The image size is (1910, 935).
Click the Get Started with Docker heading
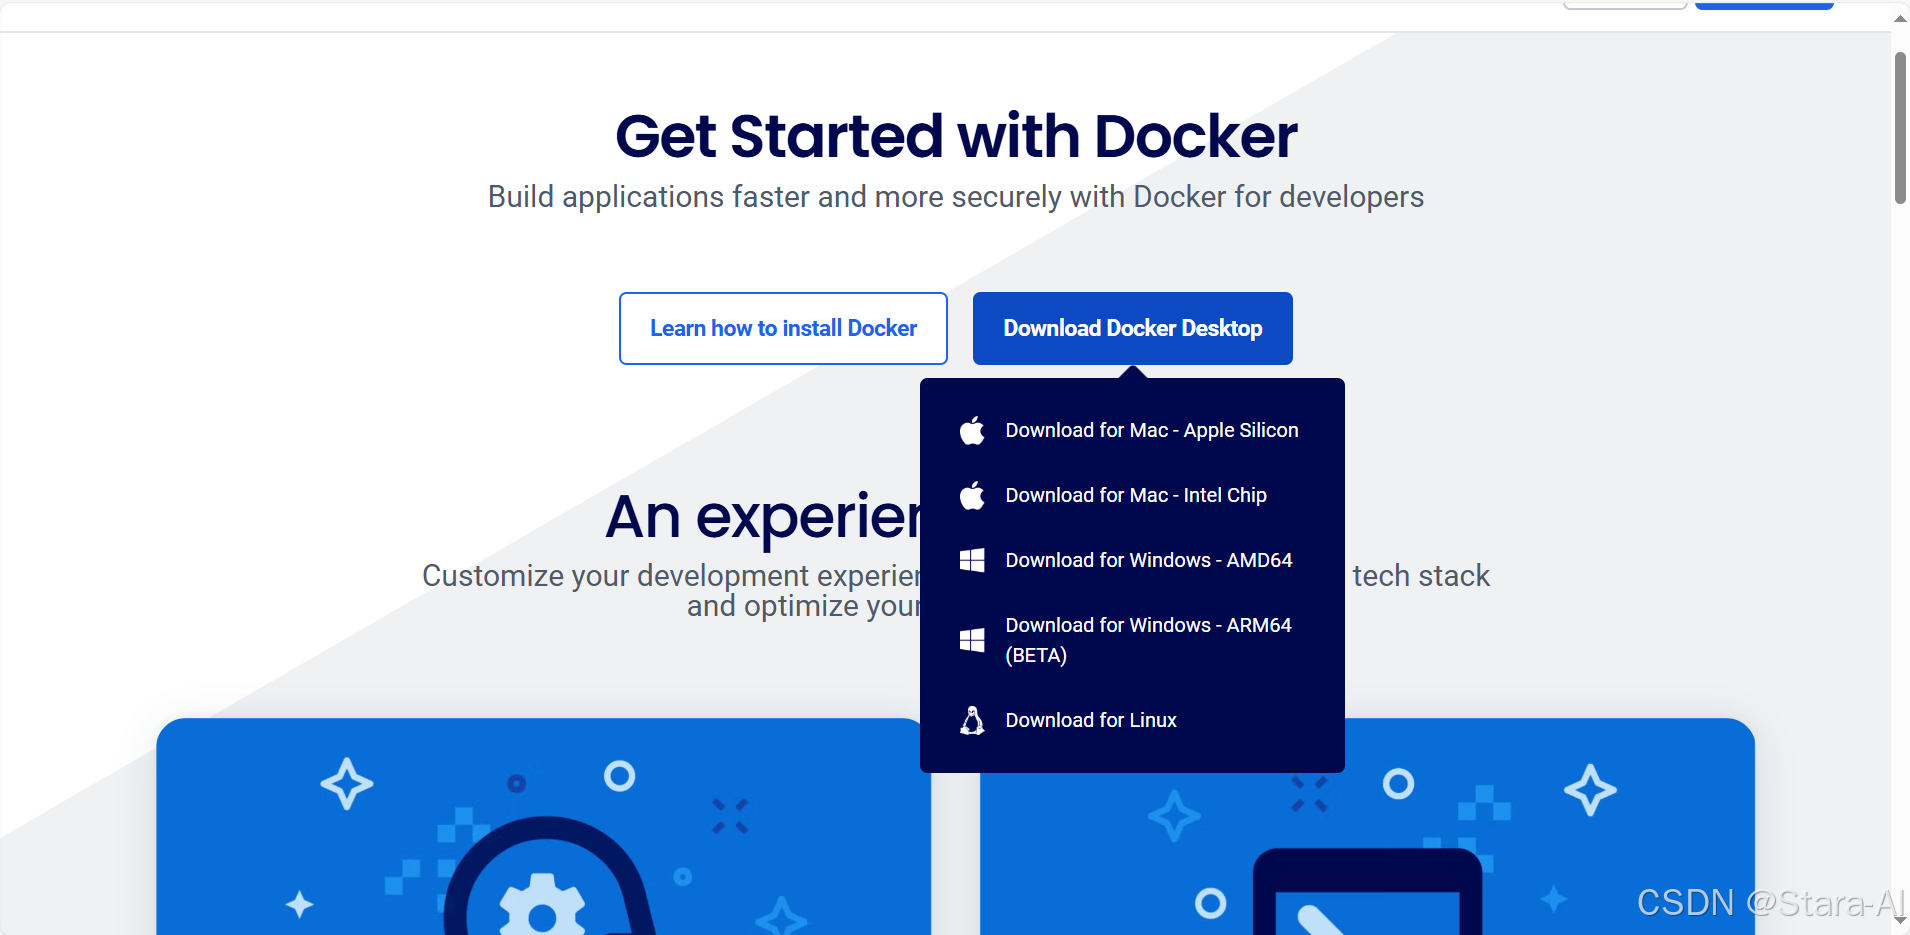coord(956,136)
